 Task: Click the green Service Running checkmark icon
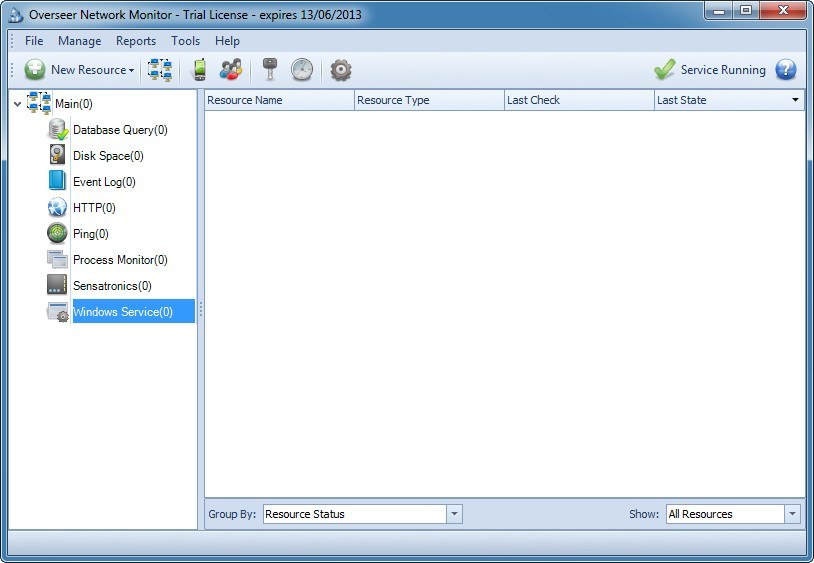click(x=664, y=70)
